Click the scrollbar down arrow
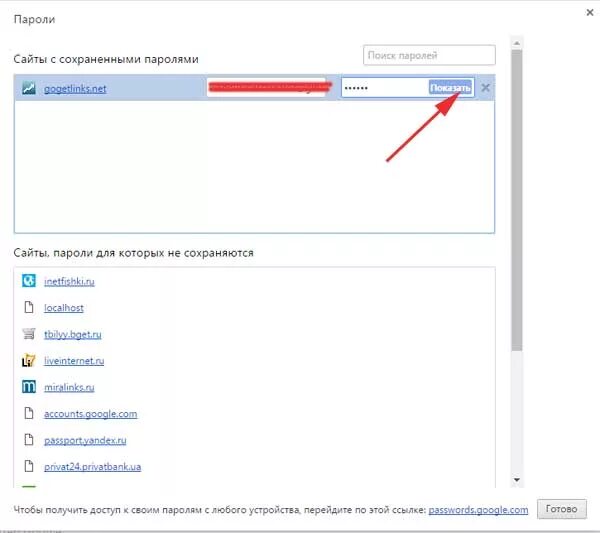This screenshot has width=600, height=533. point(517,480)
